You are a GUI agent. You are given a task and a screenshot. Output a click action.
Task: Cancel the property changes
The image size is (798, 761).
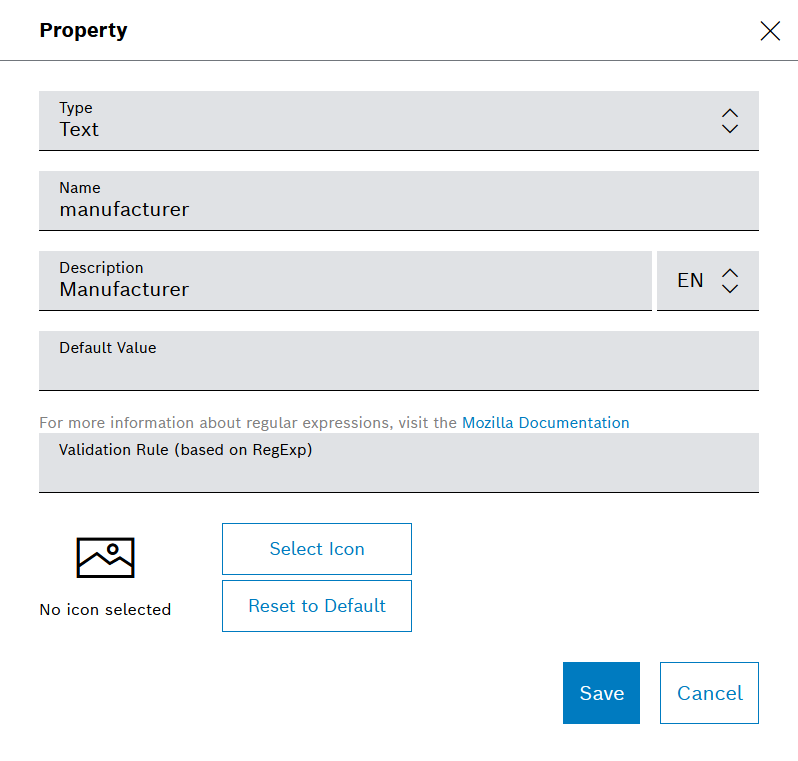(x=709, y=693)
